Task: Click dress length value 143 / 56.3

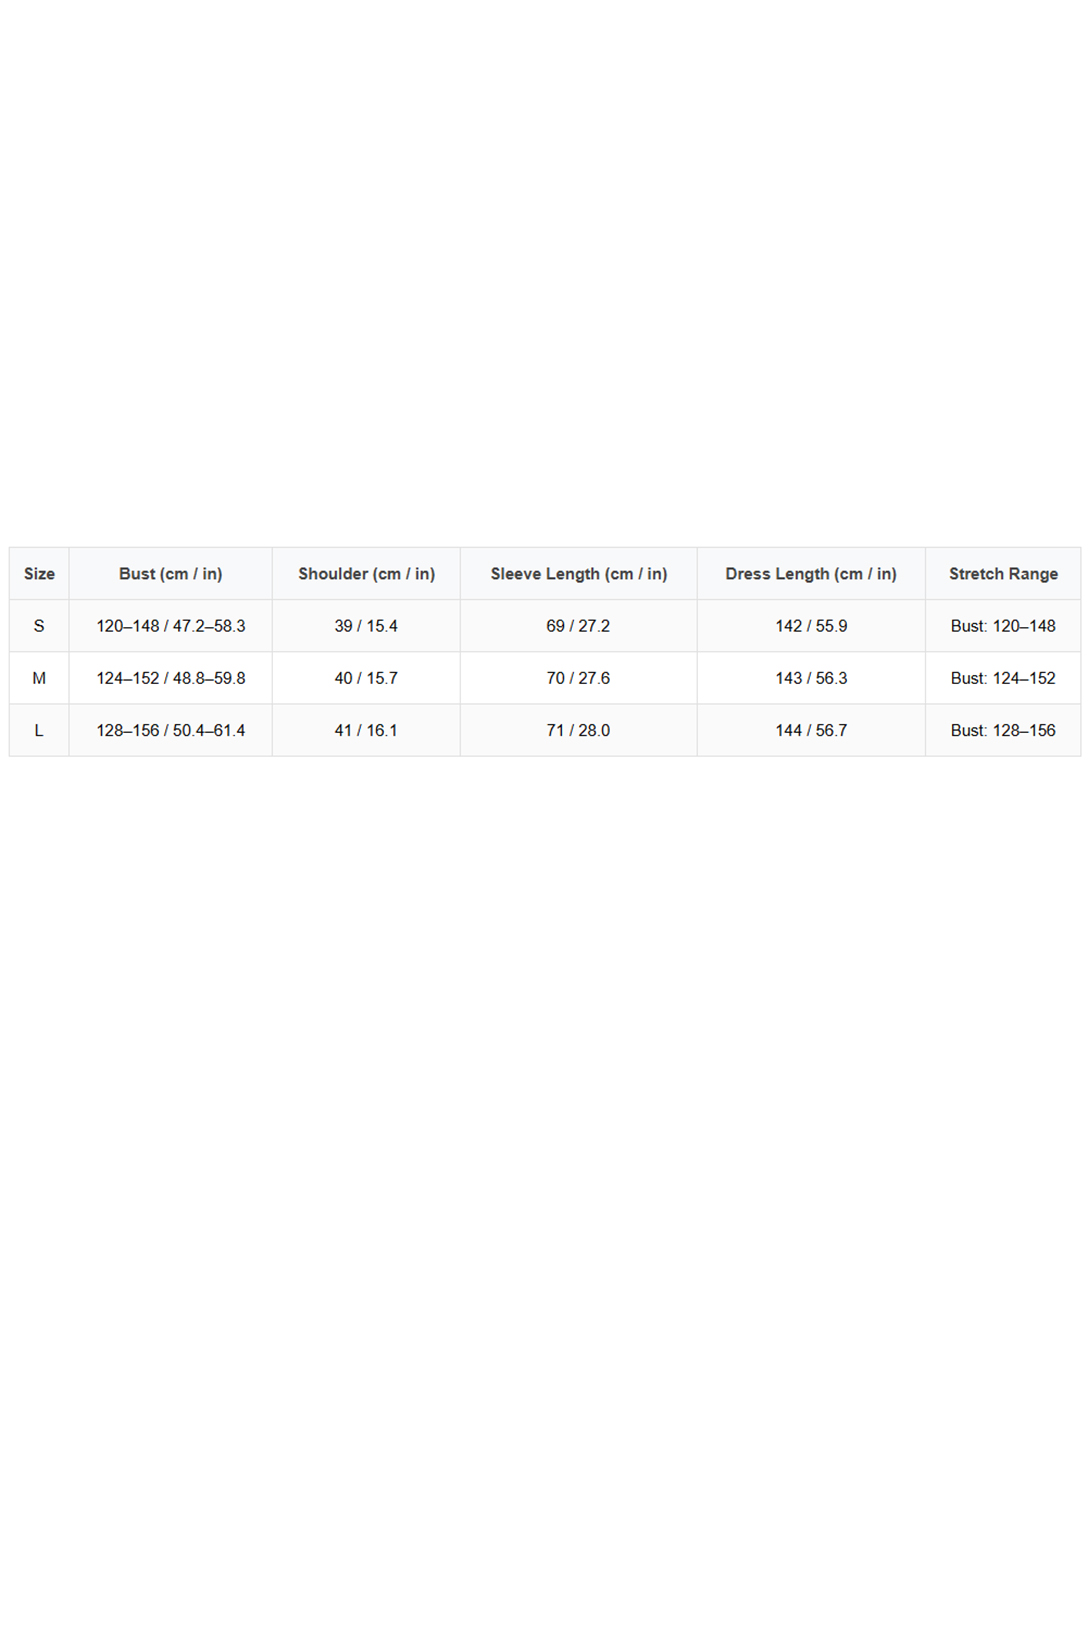Action: point(810,678)
